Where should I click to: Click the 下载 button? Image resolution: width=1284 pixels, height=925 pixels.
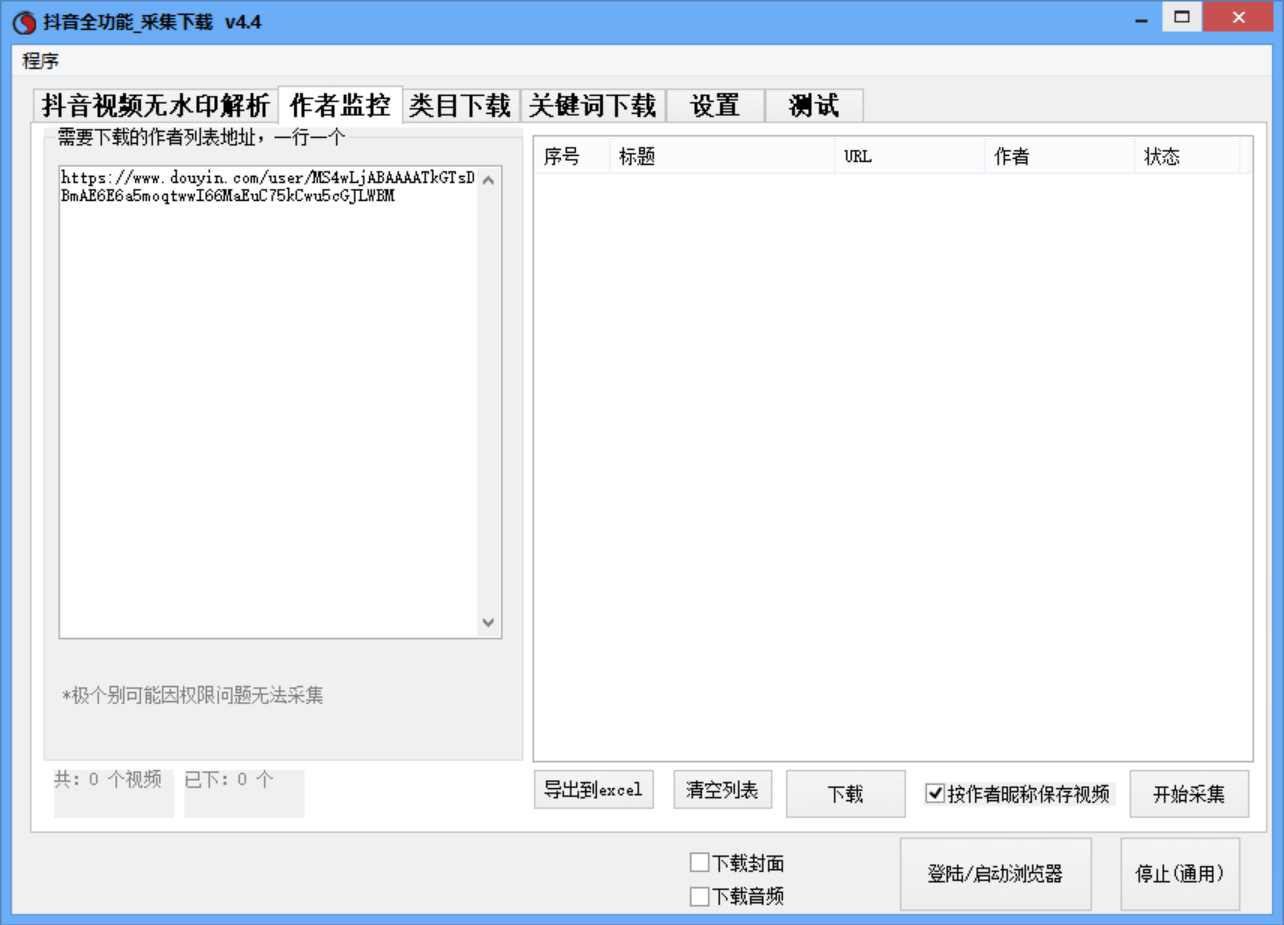[x=845, y=794]
